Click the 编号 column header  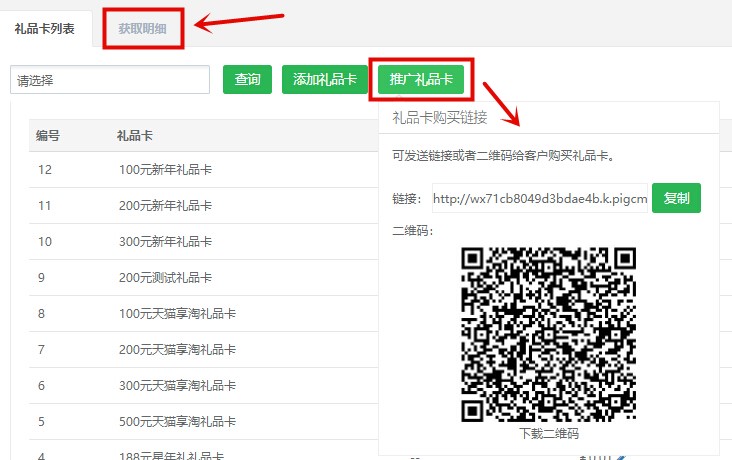coord(48,135)
